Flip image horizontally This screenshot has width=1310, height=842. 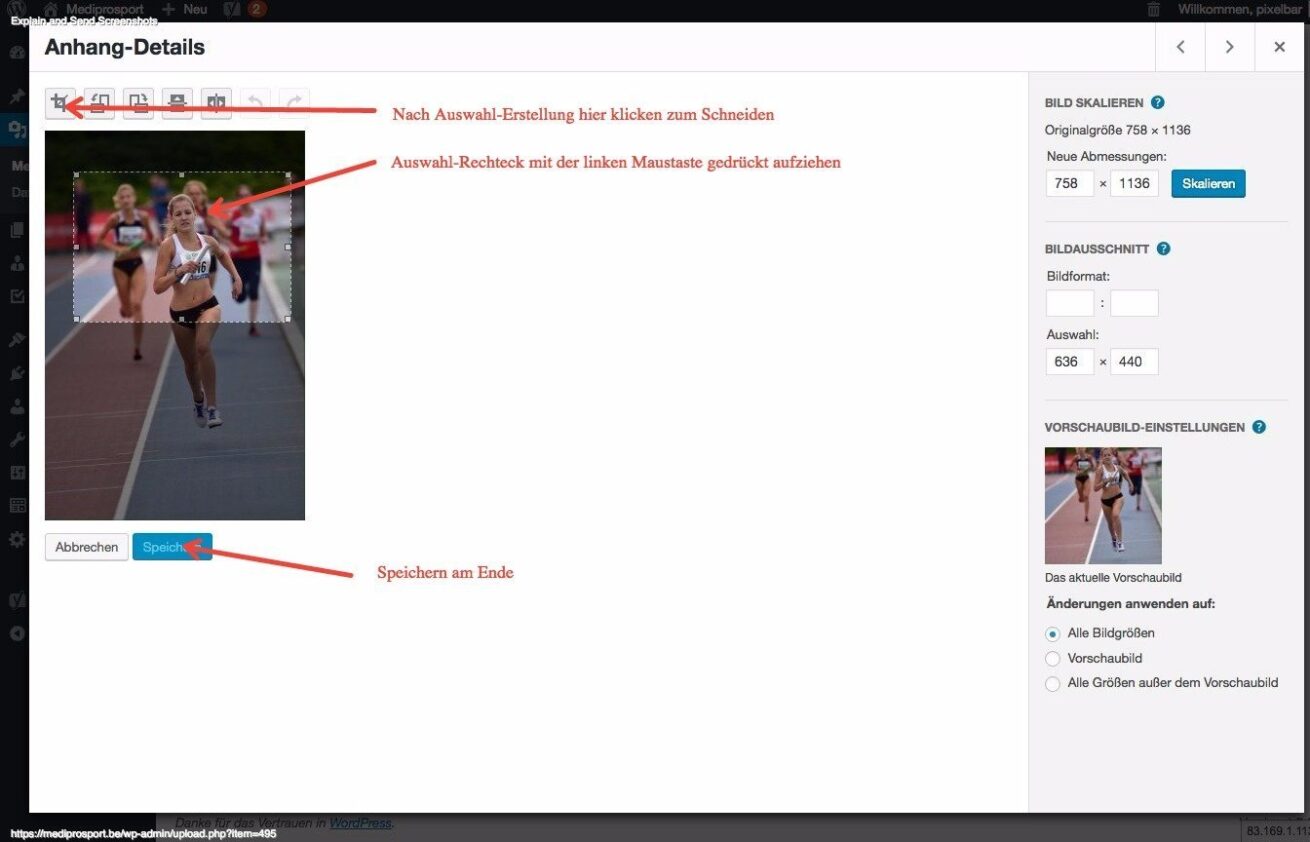216,103
